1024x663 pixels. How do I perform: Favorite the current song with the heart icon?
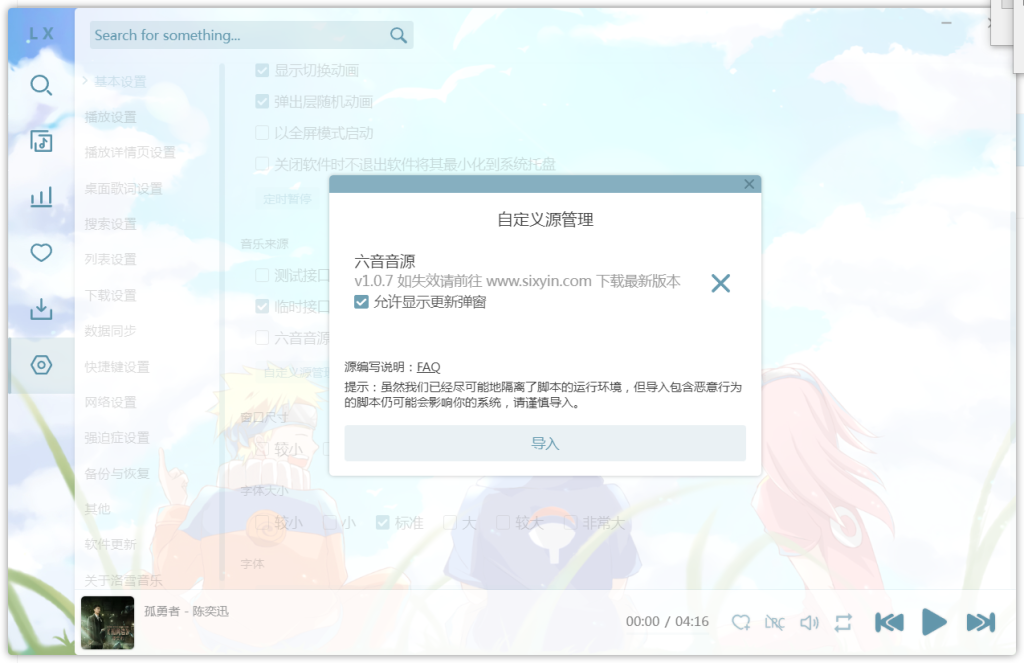pos(741,622)
